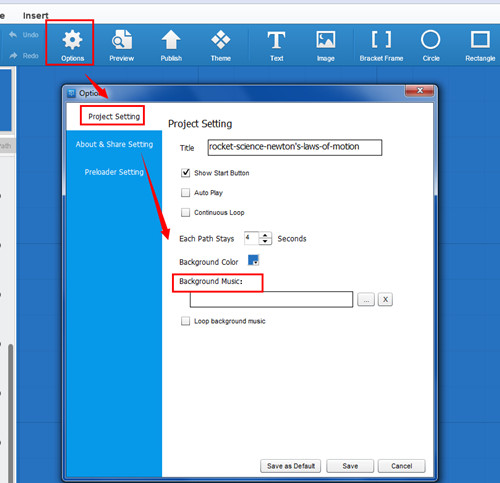Click the Preview toolbar icon

point(122,40)
